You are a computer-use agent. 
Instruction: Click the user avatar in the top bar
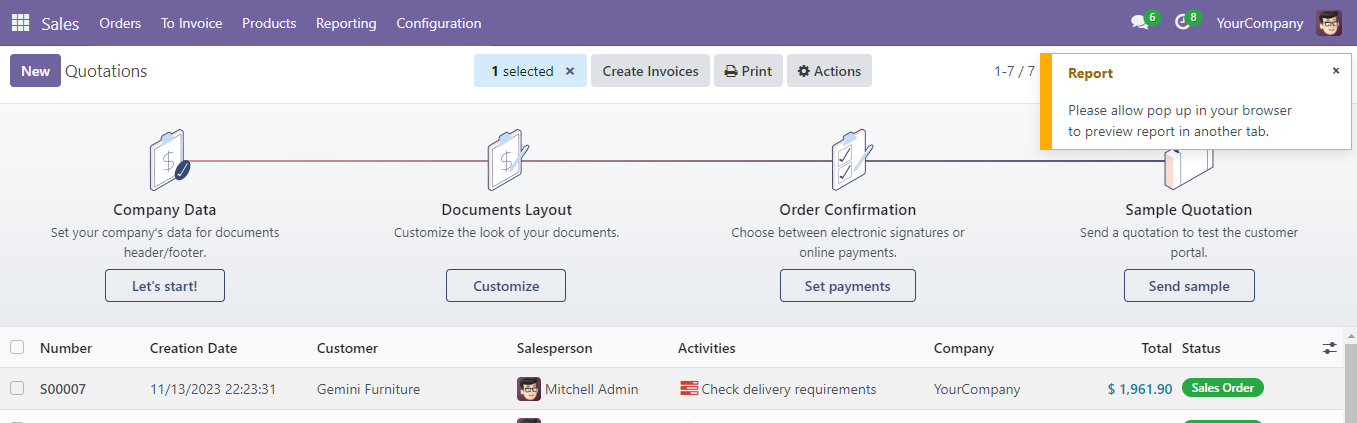[x=1329, y=23]
